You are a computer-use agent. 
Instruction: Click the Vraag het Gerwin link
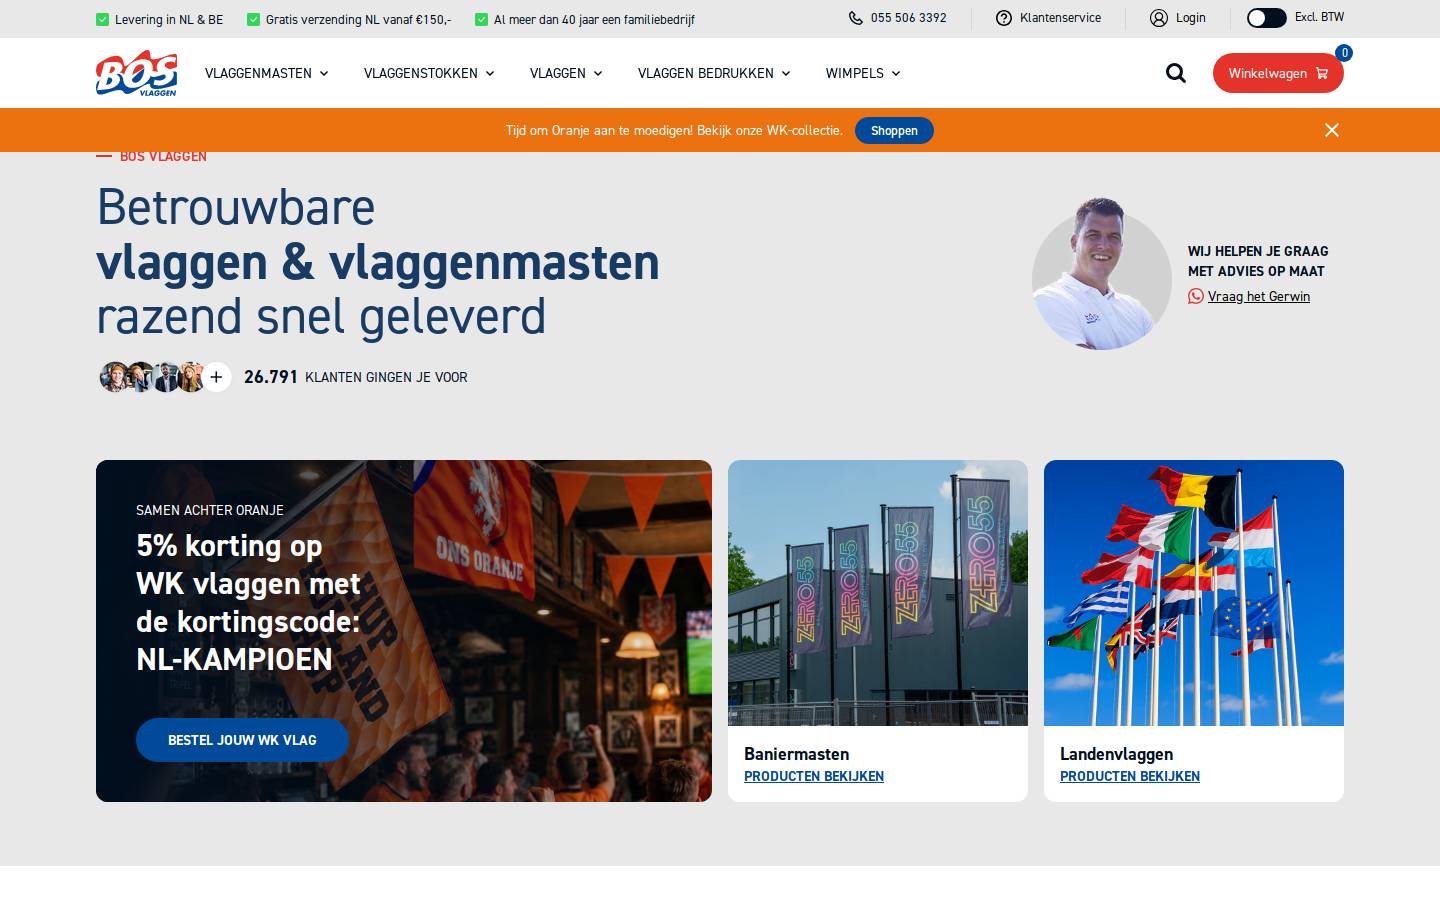click(x=1259, y=296)
